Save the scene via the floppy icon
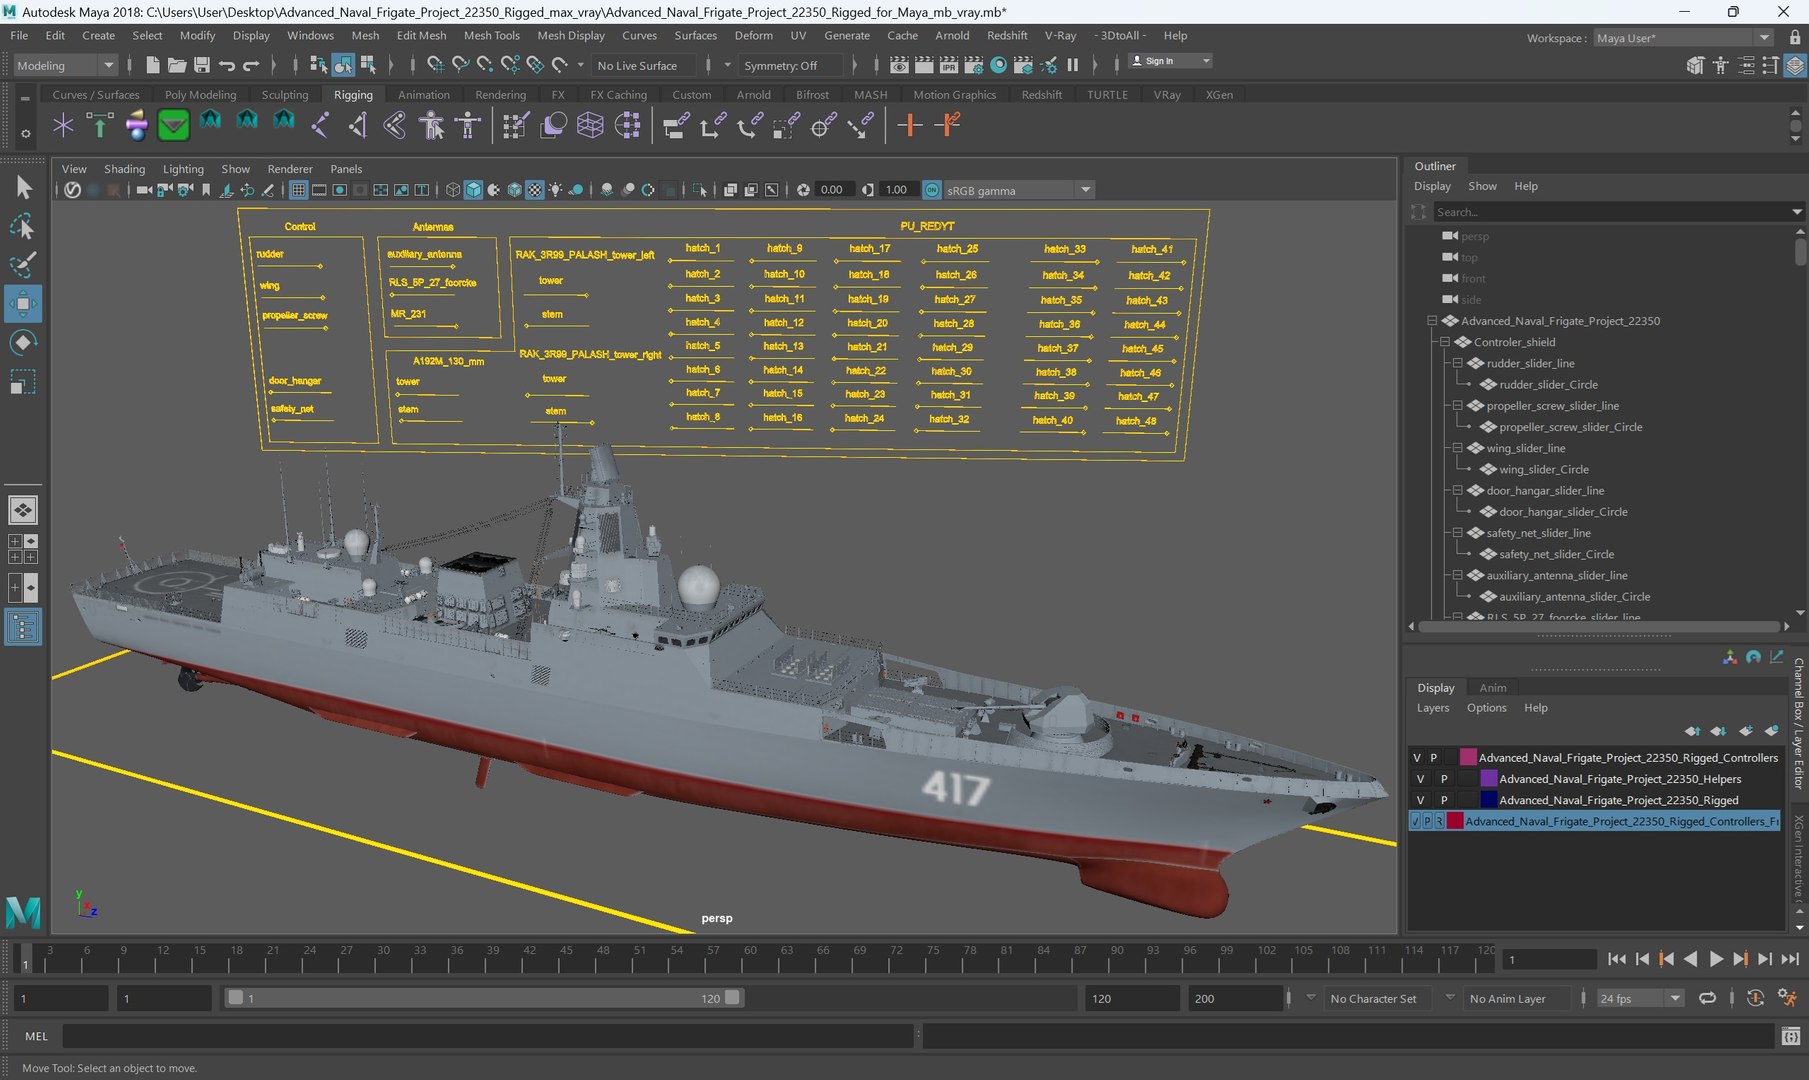The height and width of the screenshot is (1080, 1809). pos(202,65)
